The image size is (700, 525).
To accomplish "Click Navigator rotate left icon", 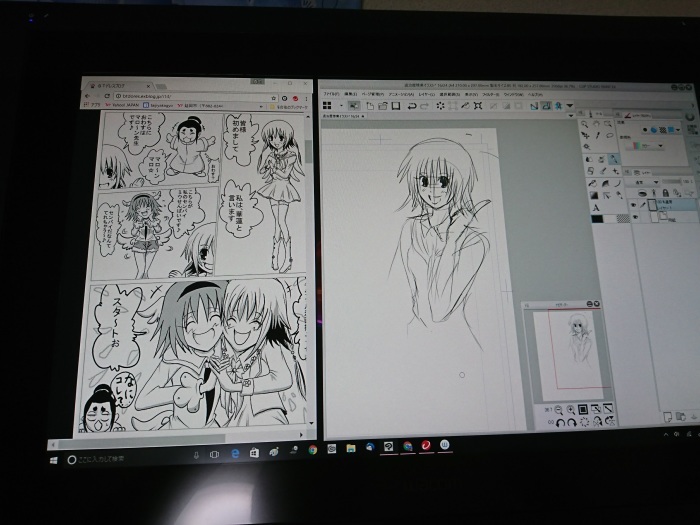I will (560, 422).
